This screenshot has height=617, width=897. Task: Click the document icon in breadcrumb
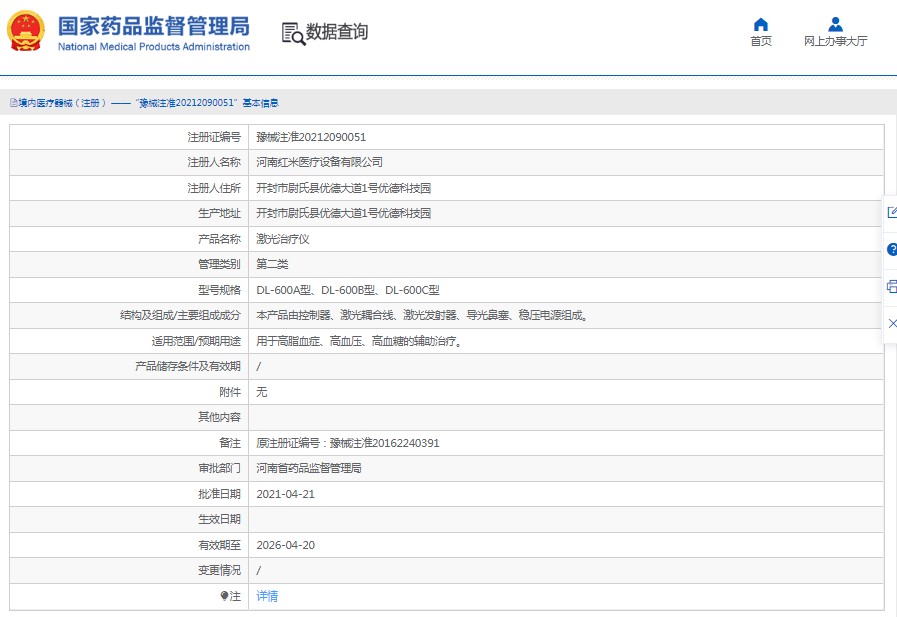click(13, 103)
